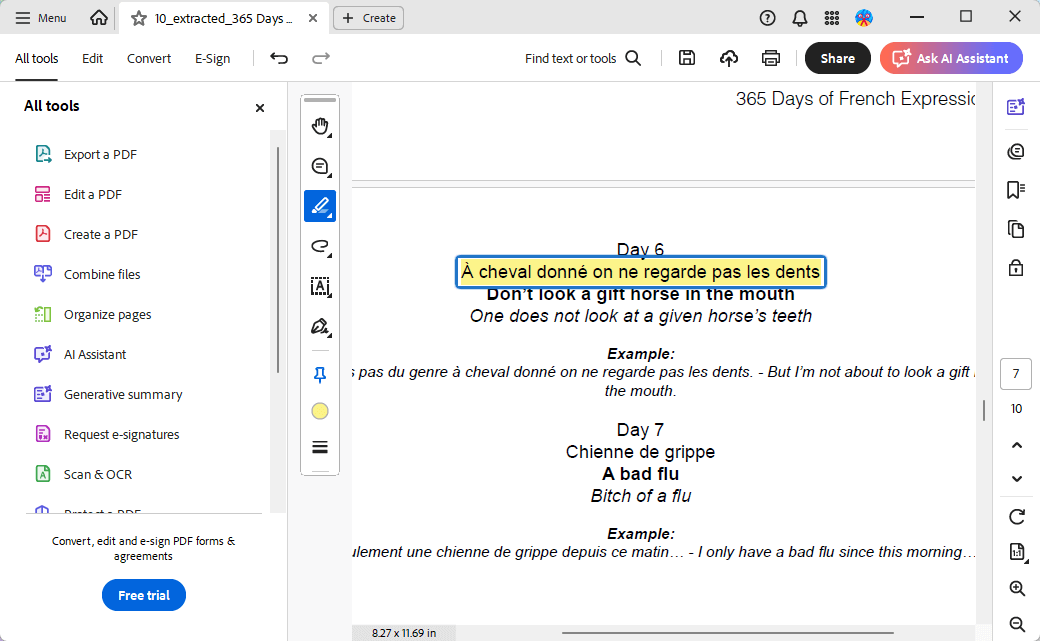Add a comment with the comment tool
The width and height of the screenshot is (1040, 641).
(x=320, y=167)
